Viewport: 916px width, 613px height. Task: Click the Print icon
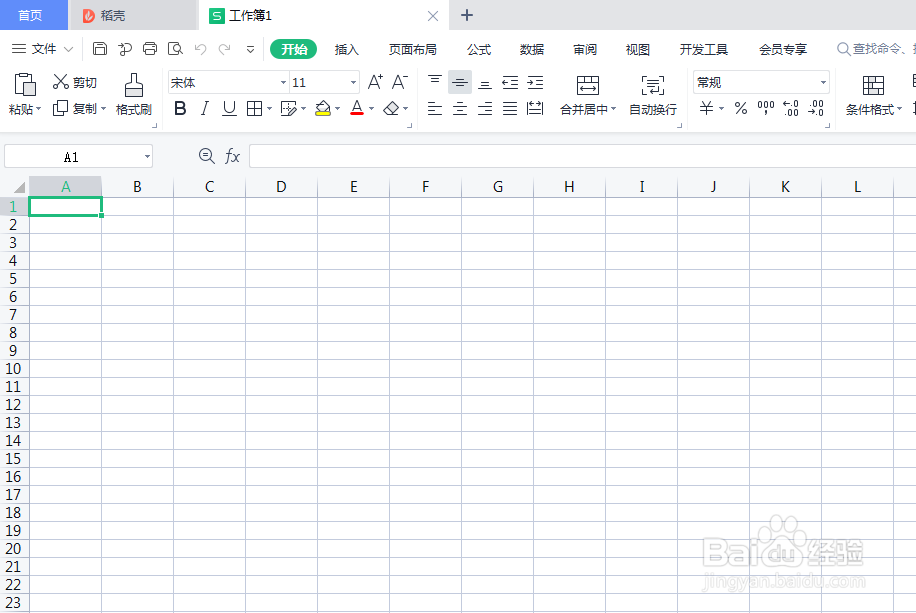tap(150, 49)
